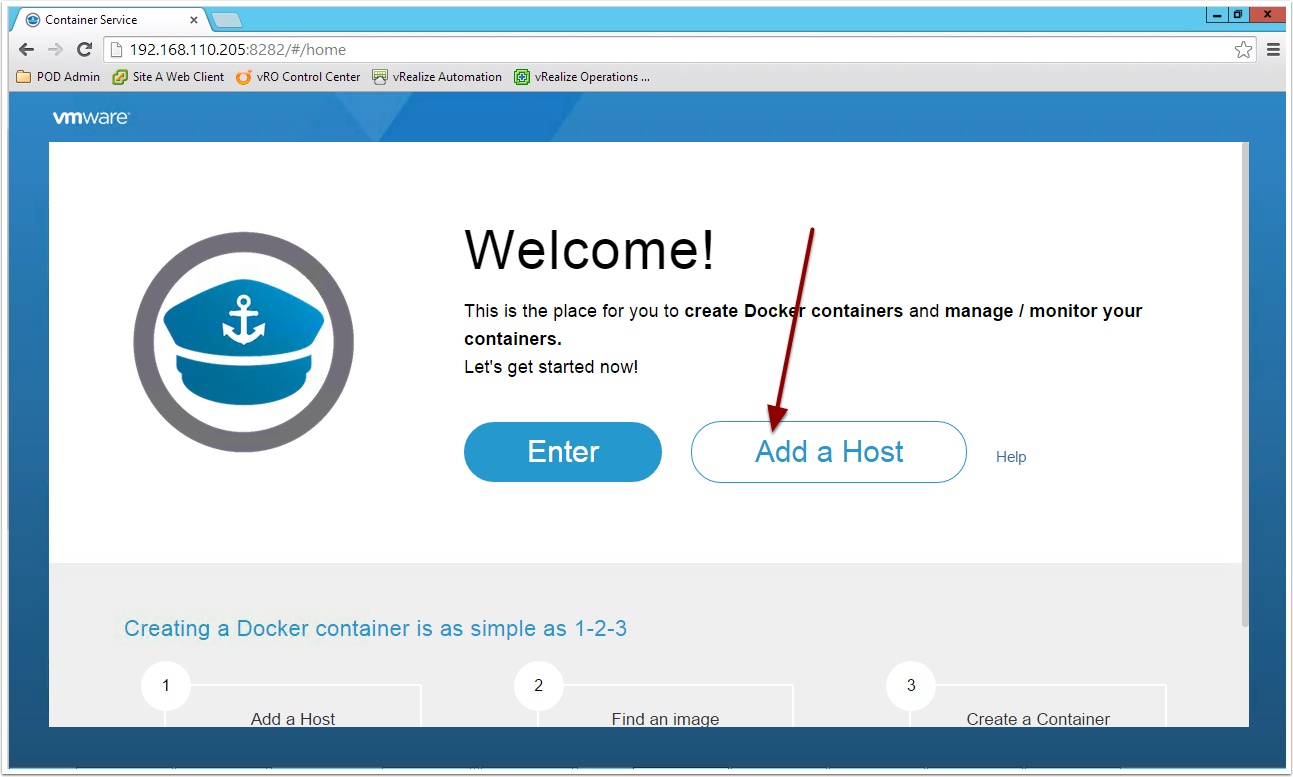Open the vRealize Operations bookmark
This screenshot has width=1293, height=777.
[582, 77]
